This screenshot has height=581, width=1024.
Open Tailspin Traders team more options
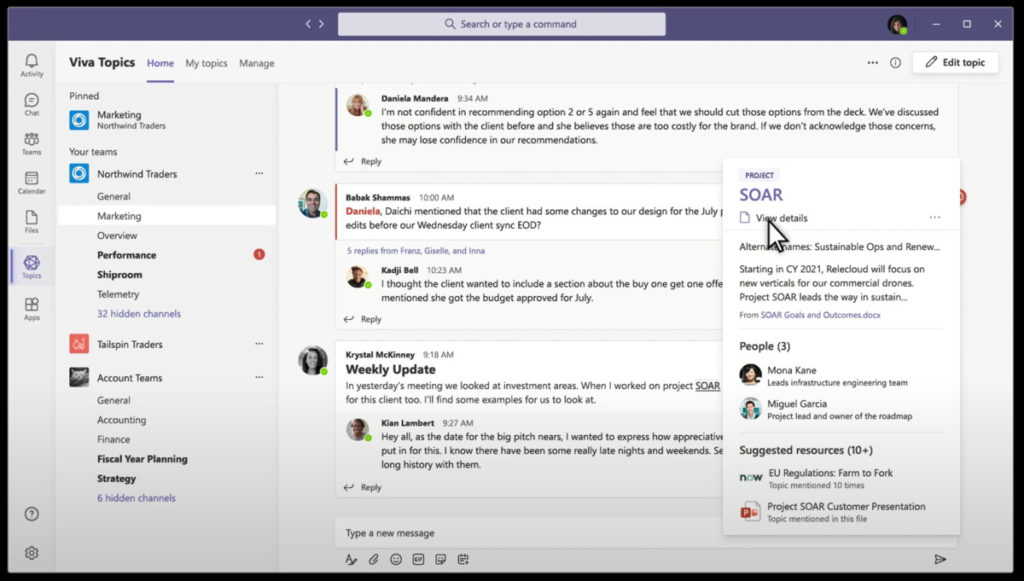pos(259,343)
